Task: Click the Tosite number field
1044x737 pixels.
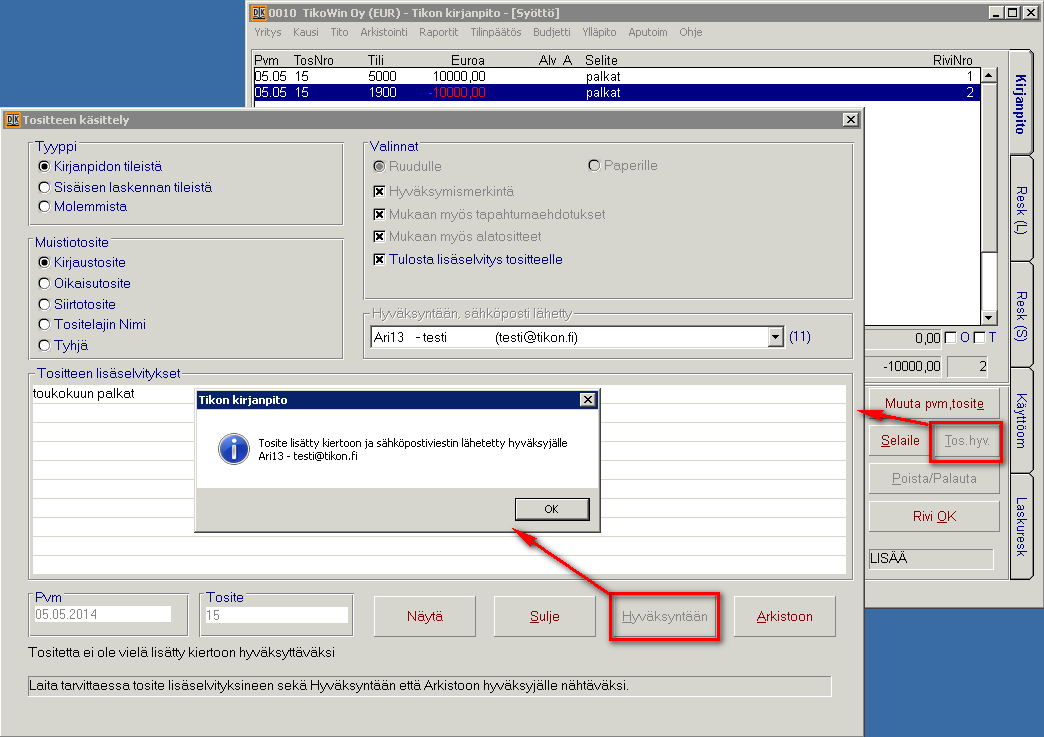Action: 276,615
